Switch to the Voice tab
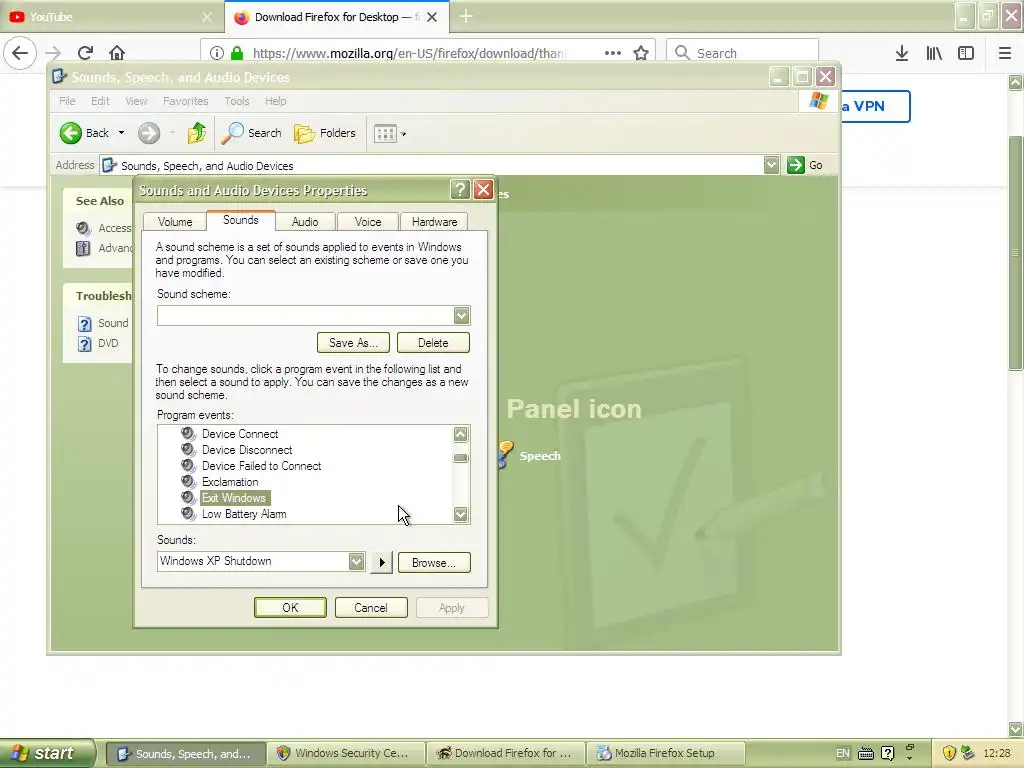The width and height of the screenshot is (1024, 768). (368, 222)
